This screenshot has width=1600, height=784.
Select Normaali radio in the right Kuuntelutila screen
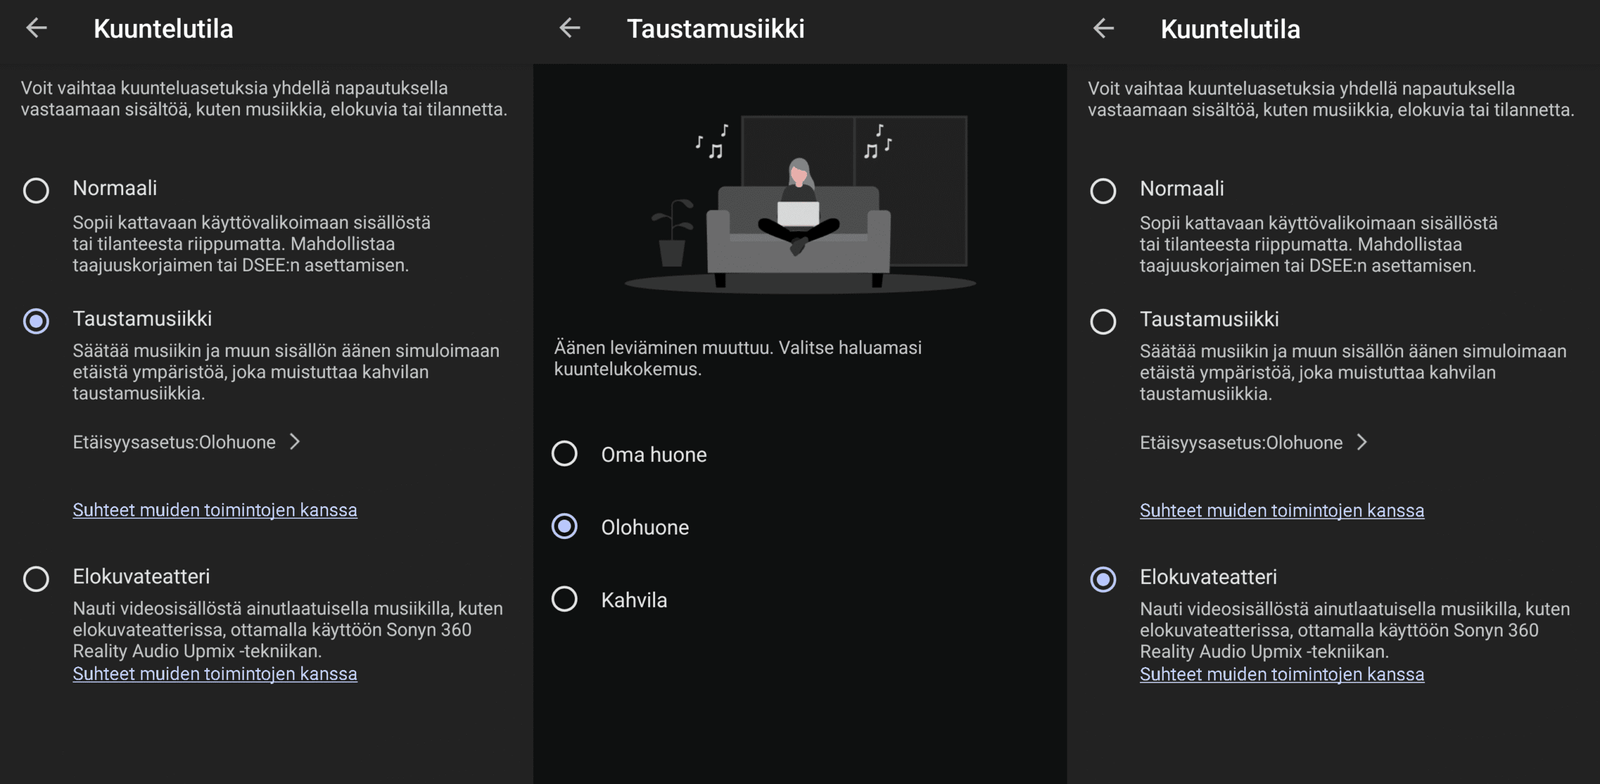1103,191
